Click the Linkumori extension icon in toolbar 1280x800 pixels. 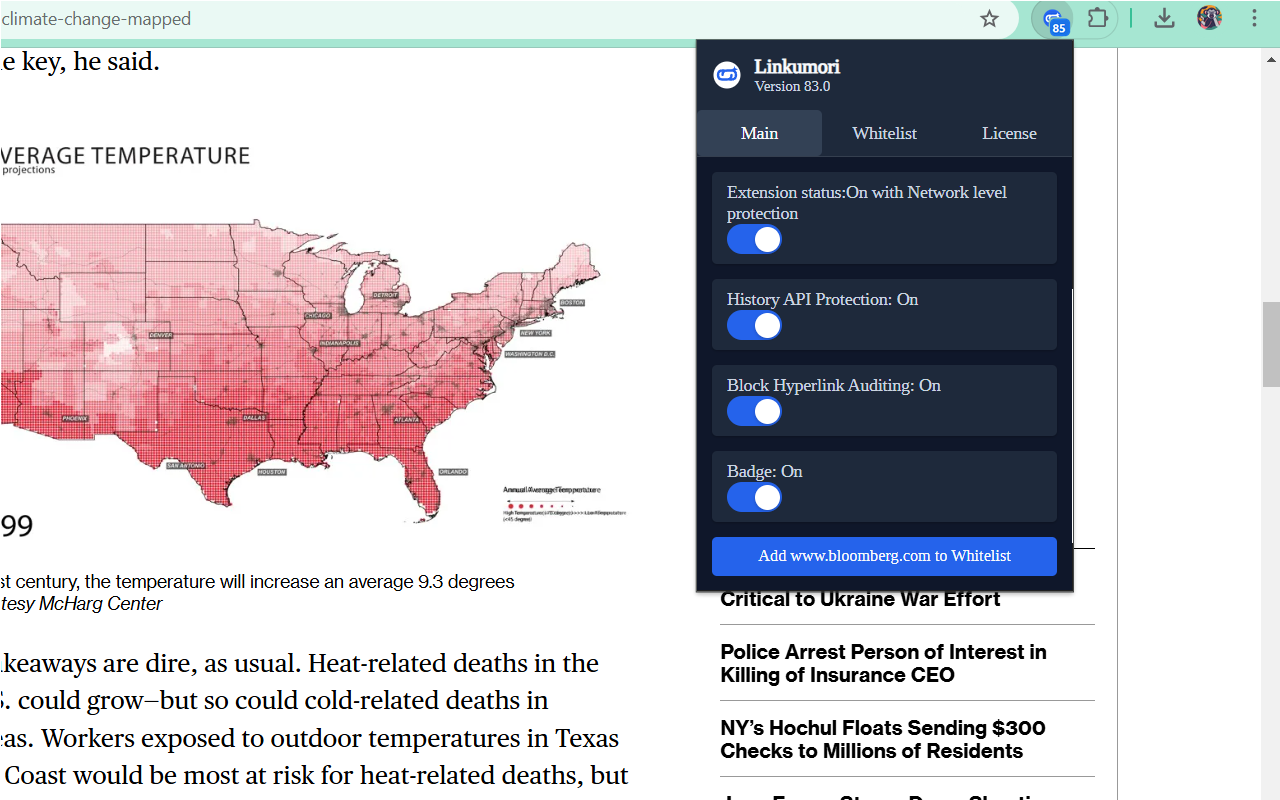[1053, 19]
